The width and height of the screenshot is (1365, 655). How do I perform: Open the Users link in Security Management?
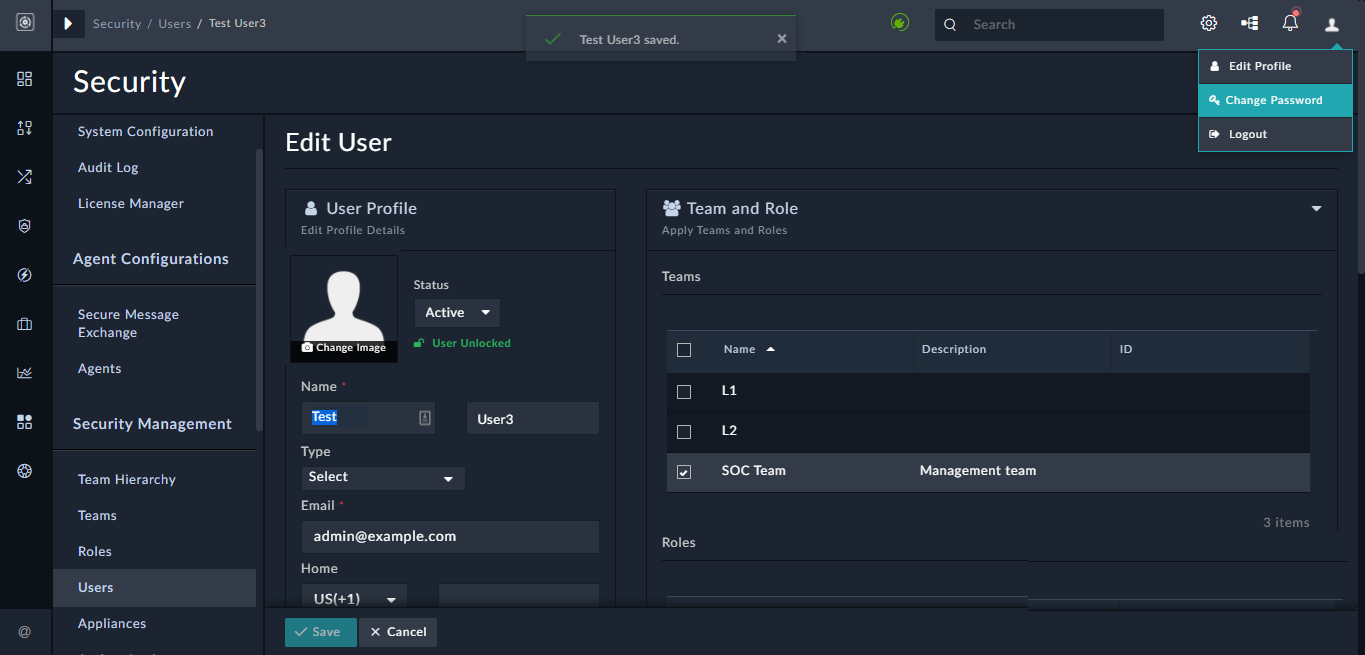click(96, 587)
